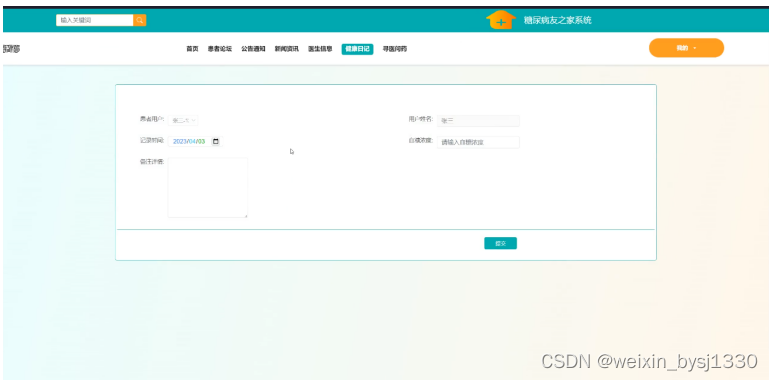Open the 首页 nav item
Viewport: 773px width, 381px height.
pyautogui.click(x=192, y=49)
